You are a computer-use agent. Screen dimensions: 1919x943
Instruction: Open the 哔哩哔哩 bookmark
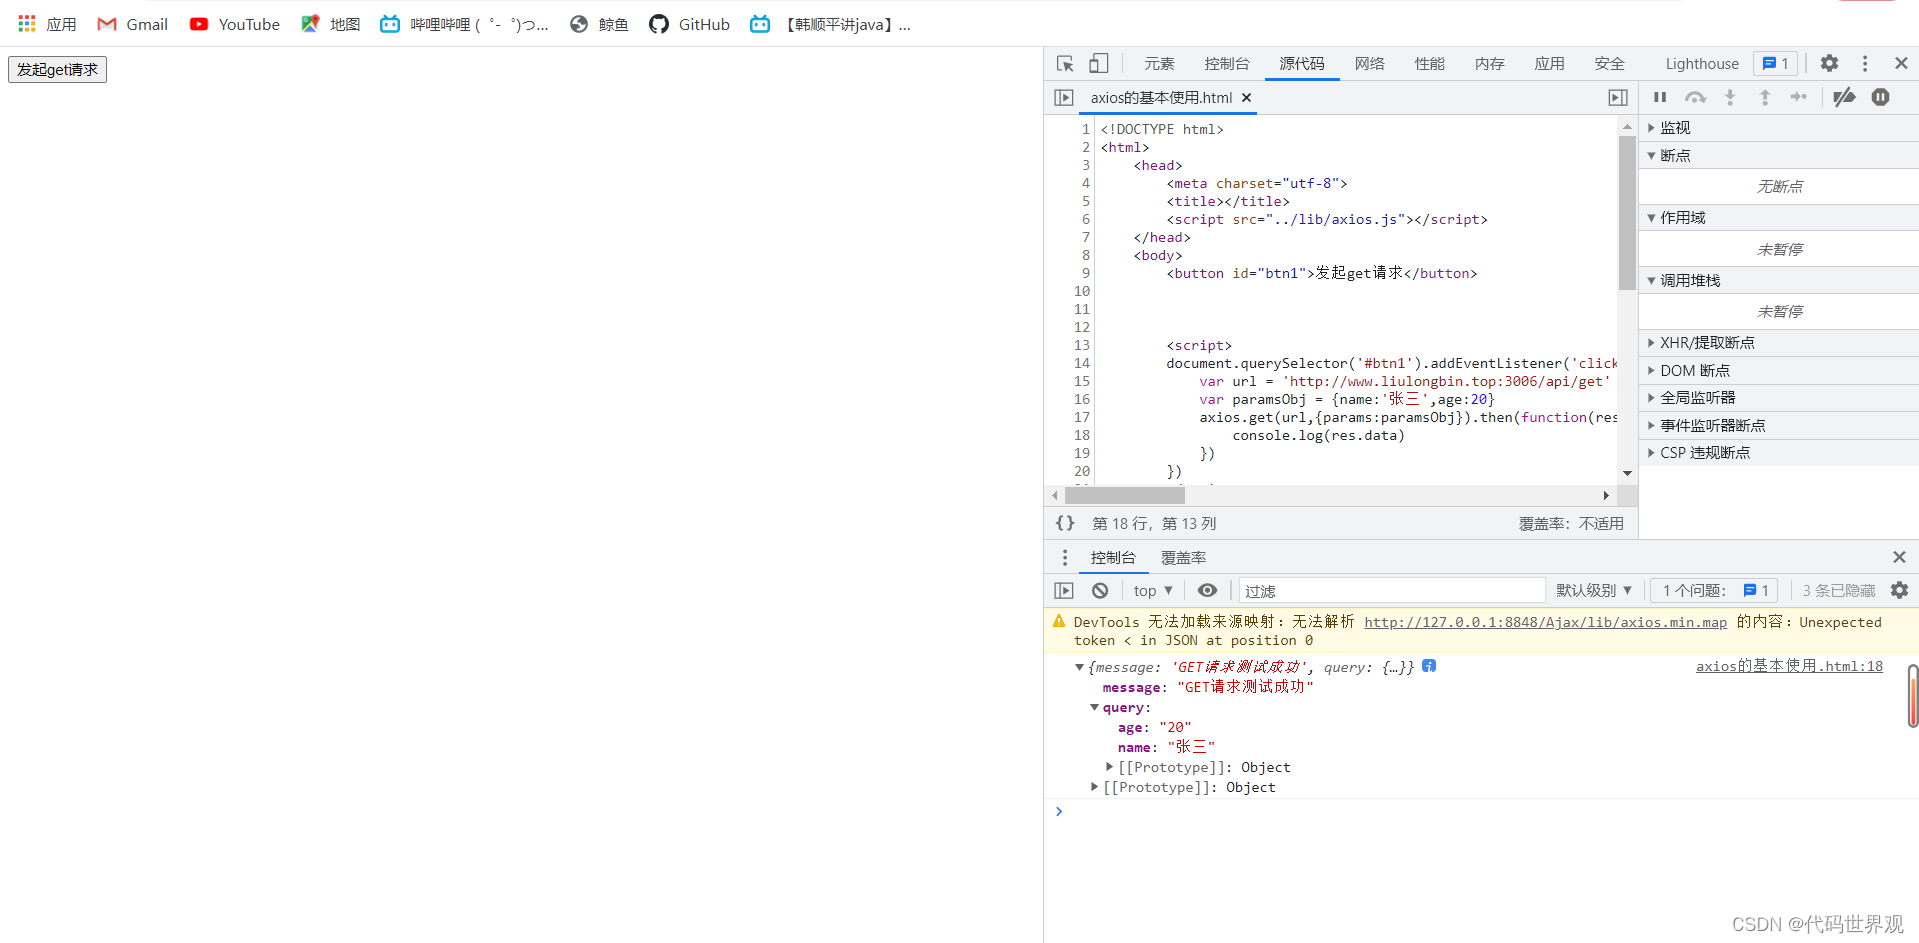tap(464, 24)
